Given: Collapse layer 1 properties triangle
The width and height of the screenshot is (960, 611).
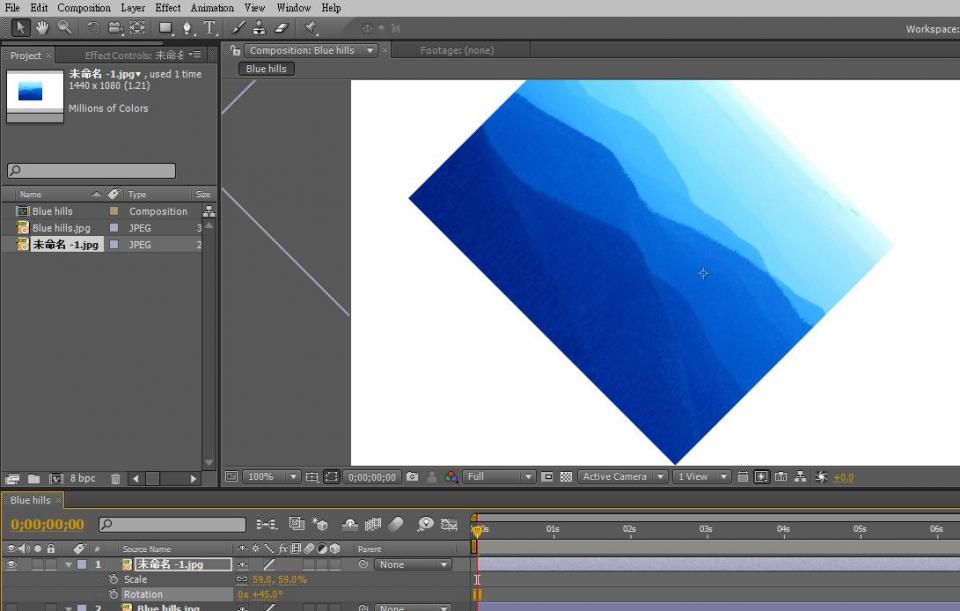Looking at the screenshot, I should coord(69,565).
